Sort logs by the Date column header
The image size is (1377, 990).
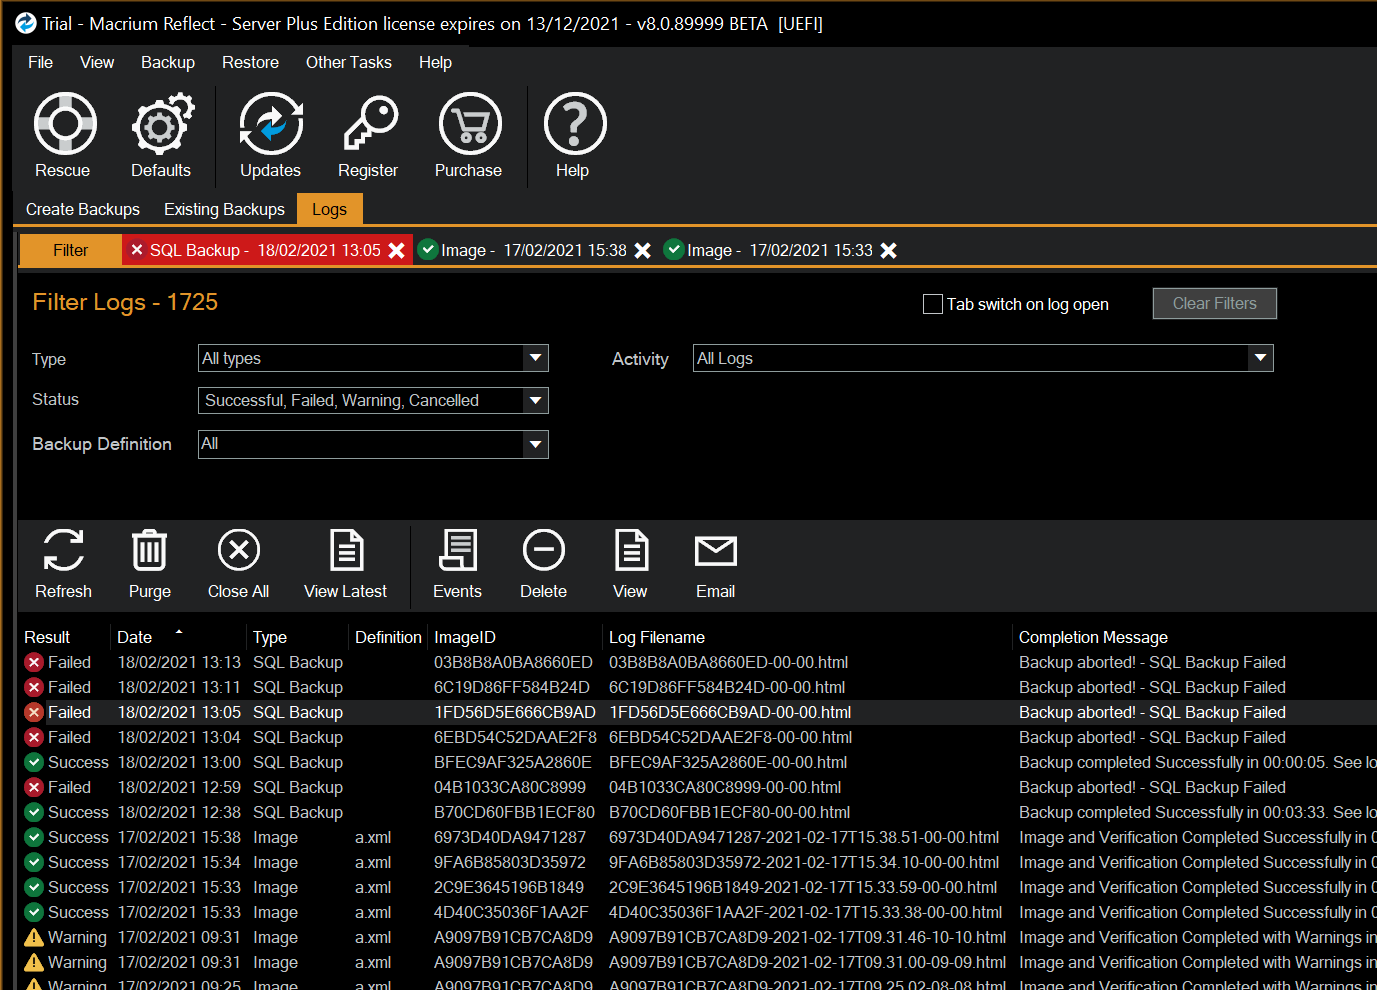click(134, 637)
